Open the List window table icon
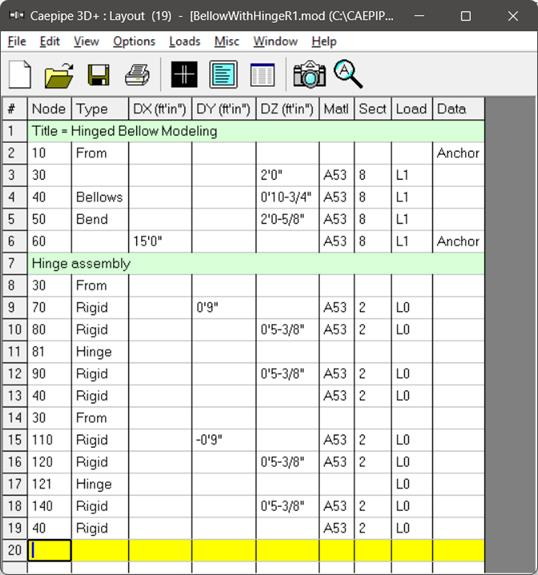This screenshot has height=575, width=538. [x=262, y=75]
